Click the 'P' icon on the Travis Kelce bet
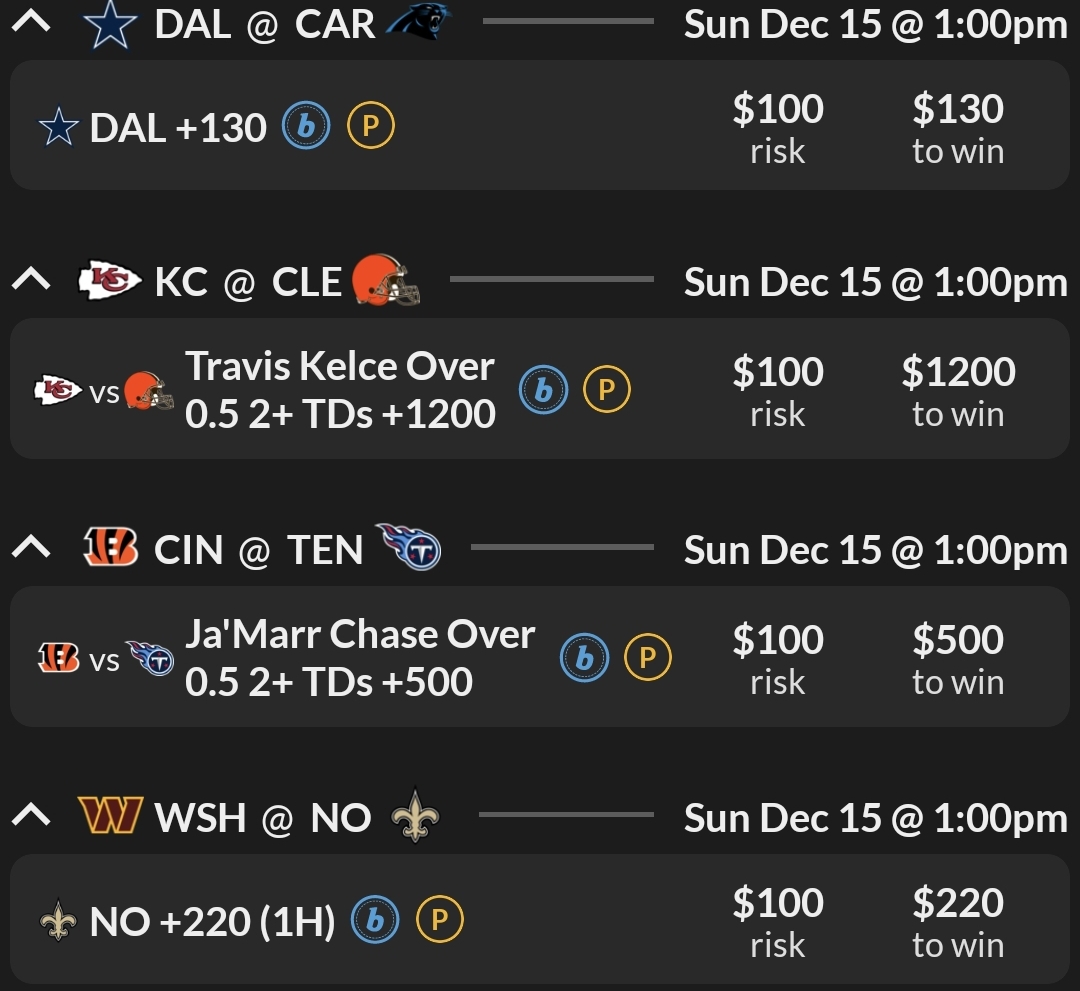This screenshot has width=1080, height=991. tap(609, 390)
